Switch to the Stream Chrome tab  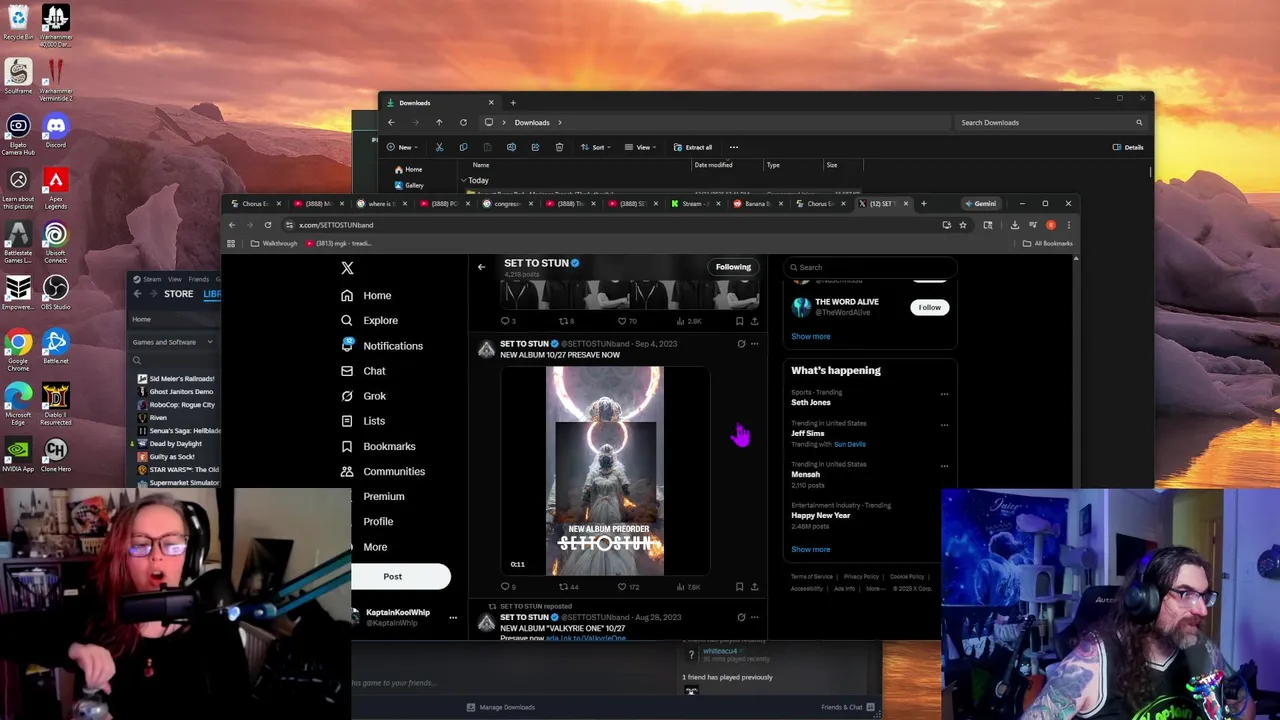[x=694, y=204]
